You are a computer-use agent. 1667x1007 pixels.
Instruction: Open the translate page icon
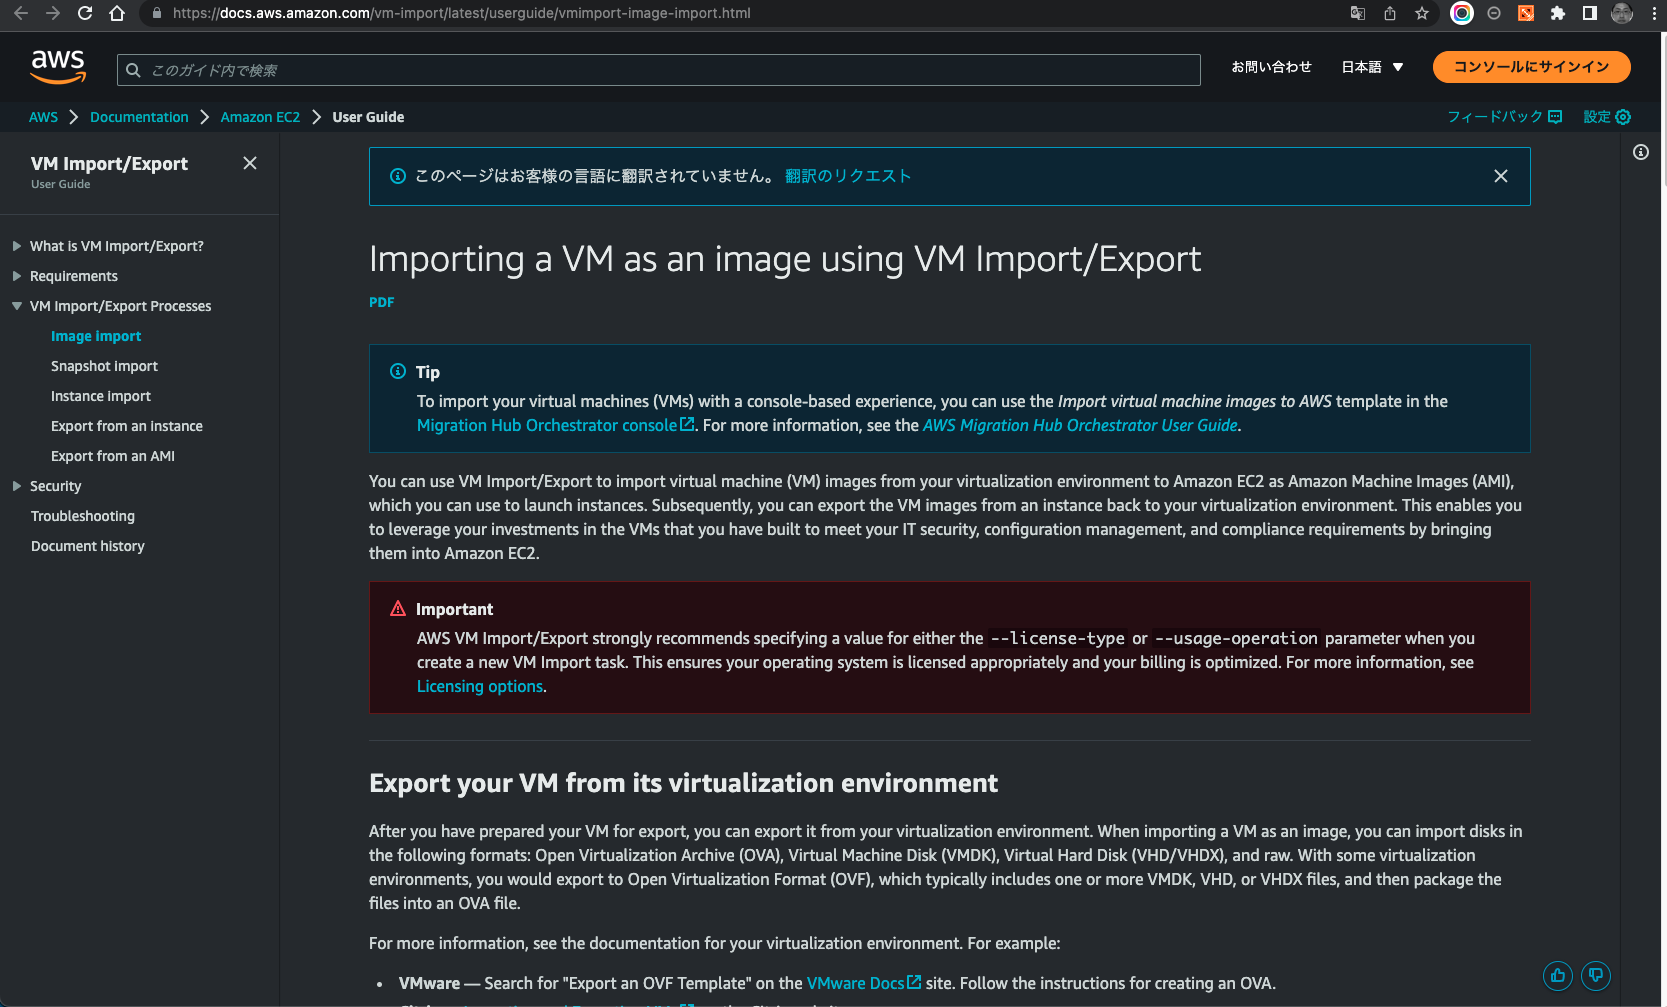[1358, 13]
